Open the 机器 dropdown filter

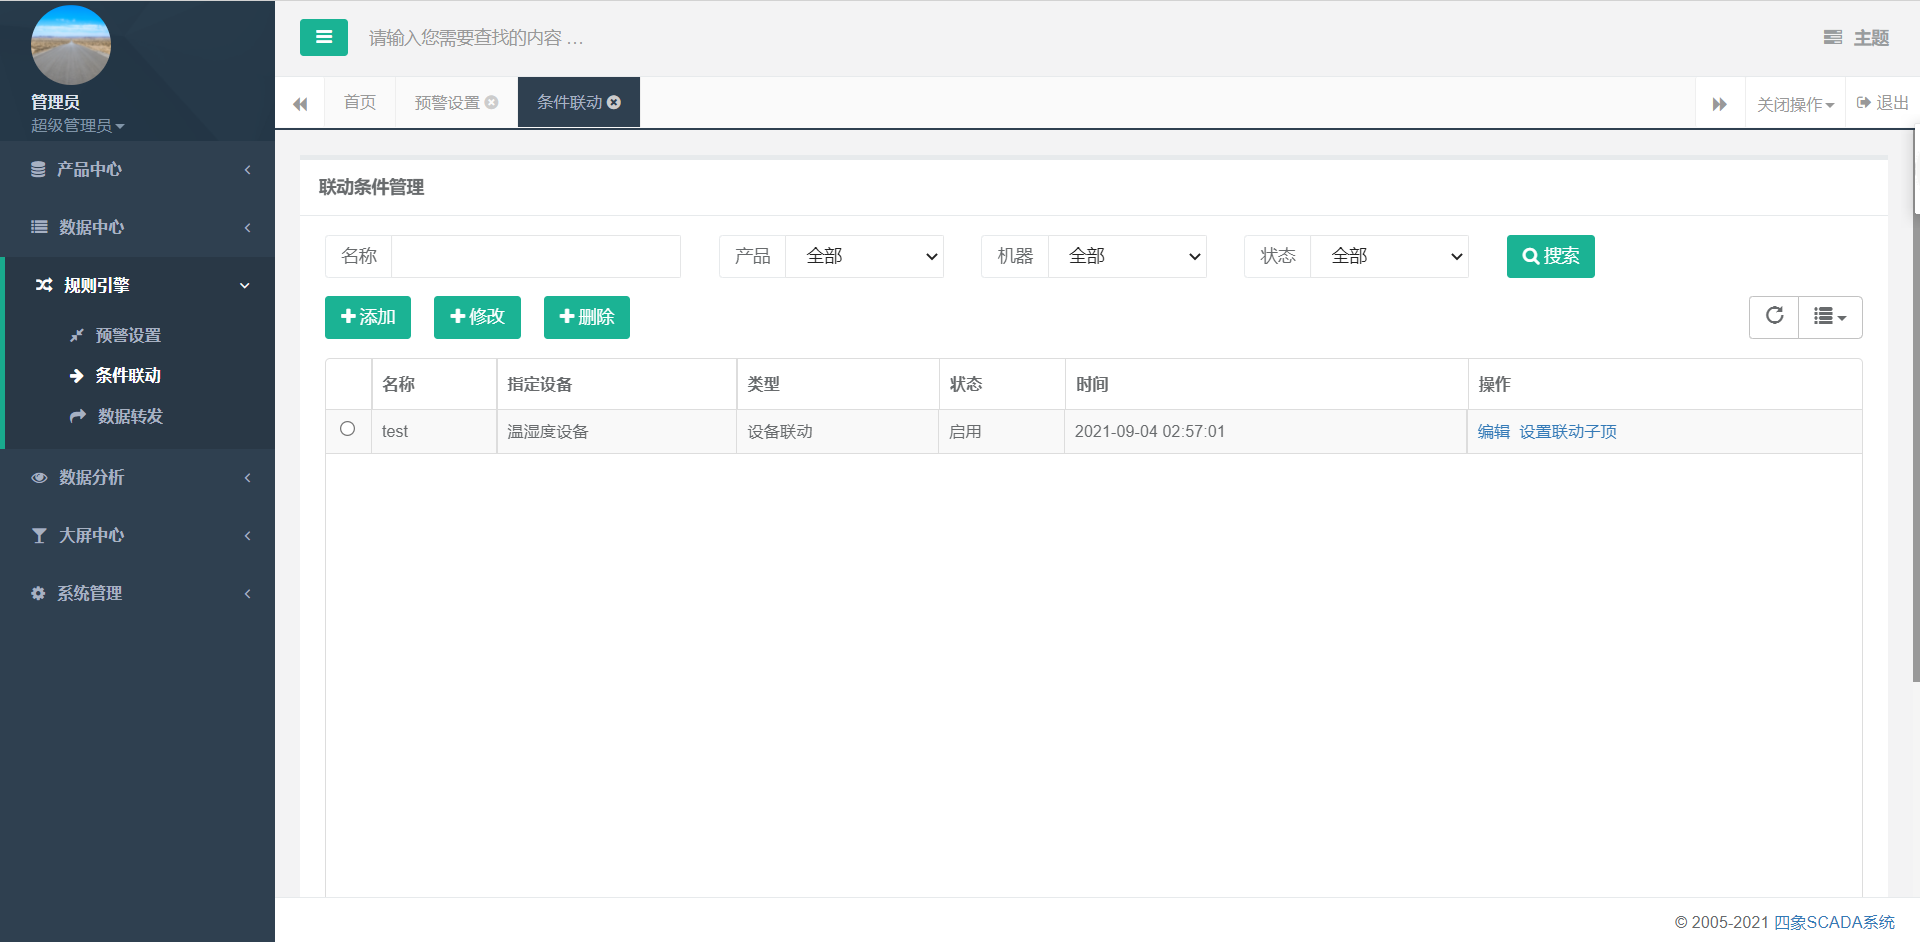(x=1126, y=256)
